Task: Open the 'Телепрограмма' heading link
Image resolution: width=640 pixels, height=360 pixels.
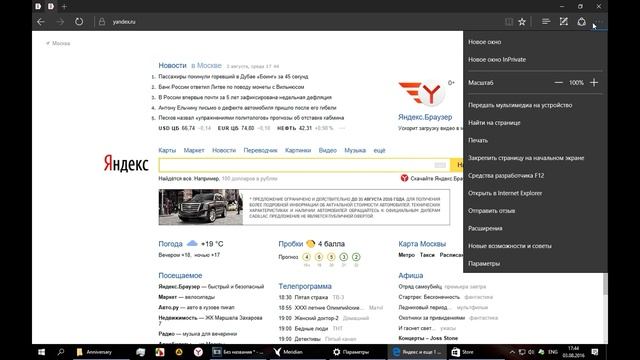Action: click(x=305, y=286)
